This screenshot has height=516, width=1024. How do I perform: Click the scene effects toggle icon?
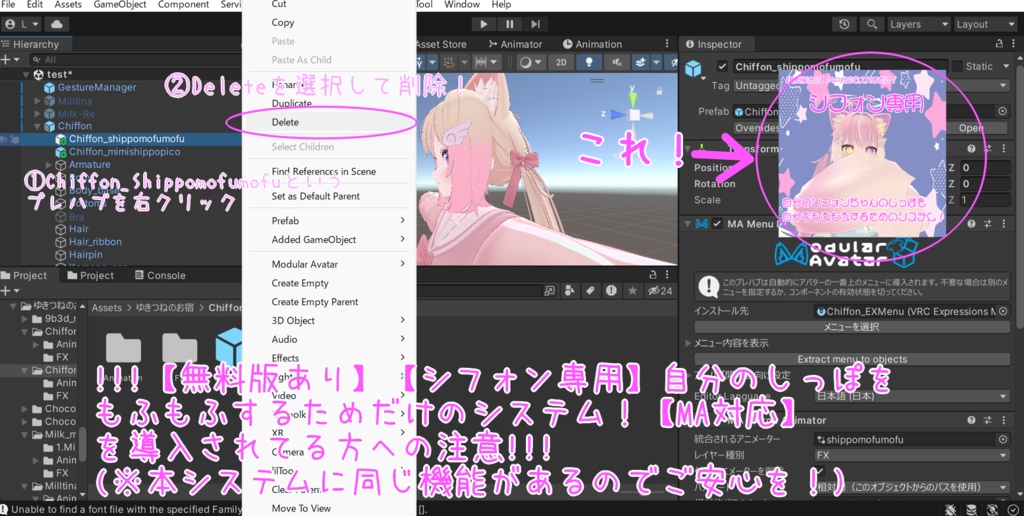click(643, 62)
